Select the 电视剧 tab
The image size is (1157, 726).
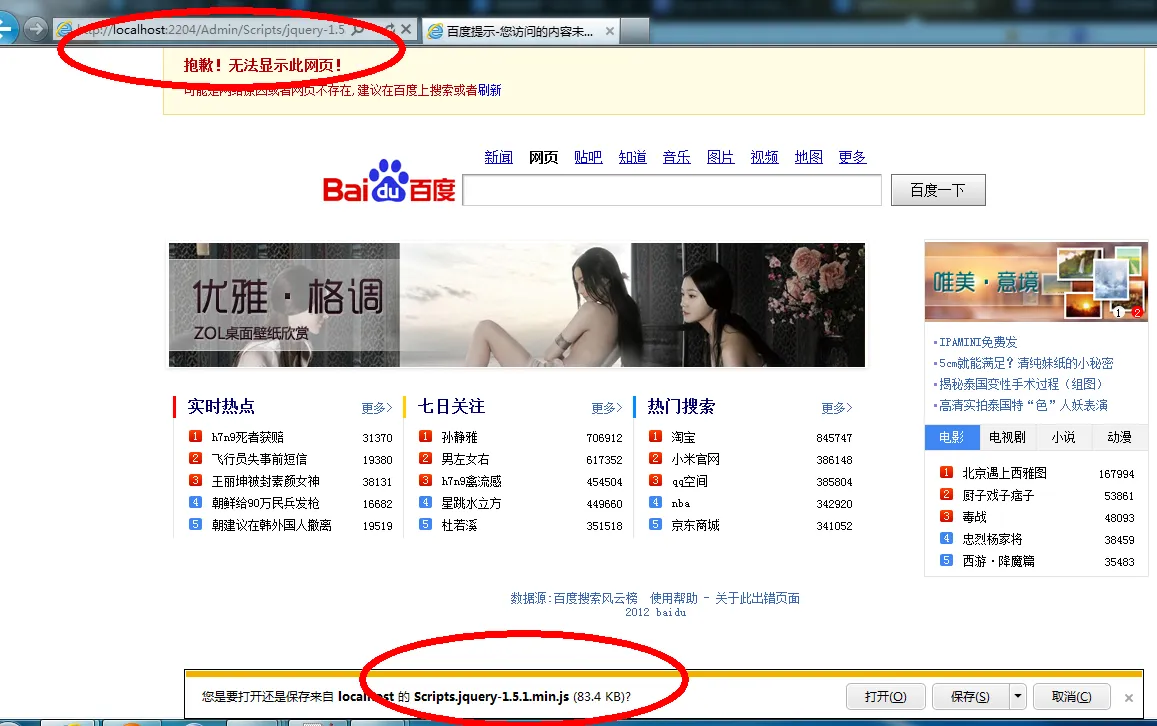coord(1007,438)
